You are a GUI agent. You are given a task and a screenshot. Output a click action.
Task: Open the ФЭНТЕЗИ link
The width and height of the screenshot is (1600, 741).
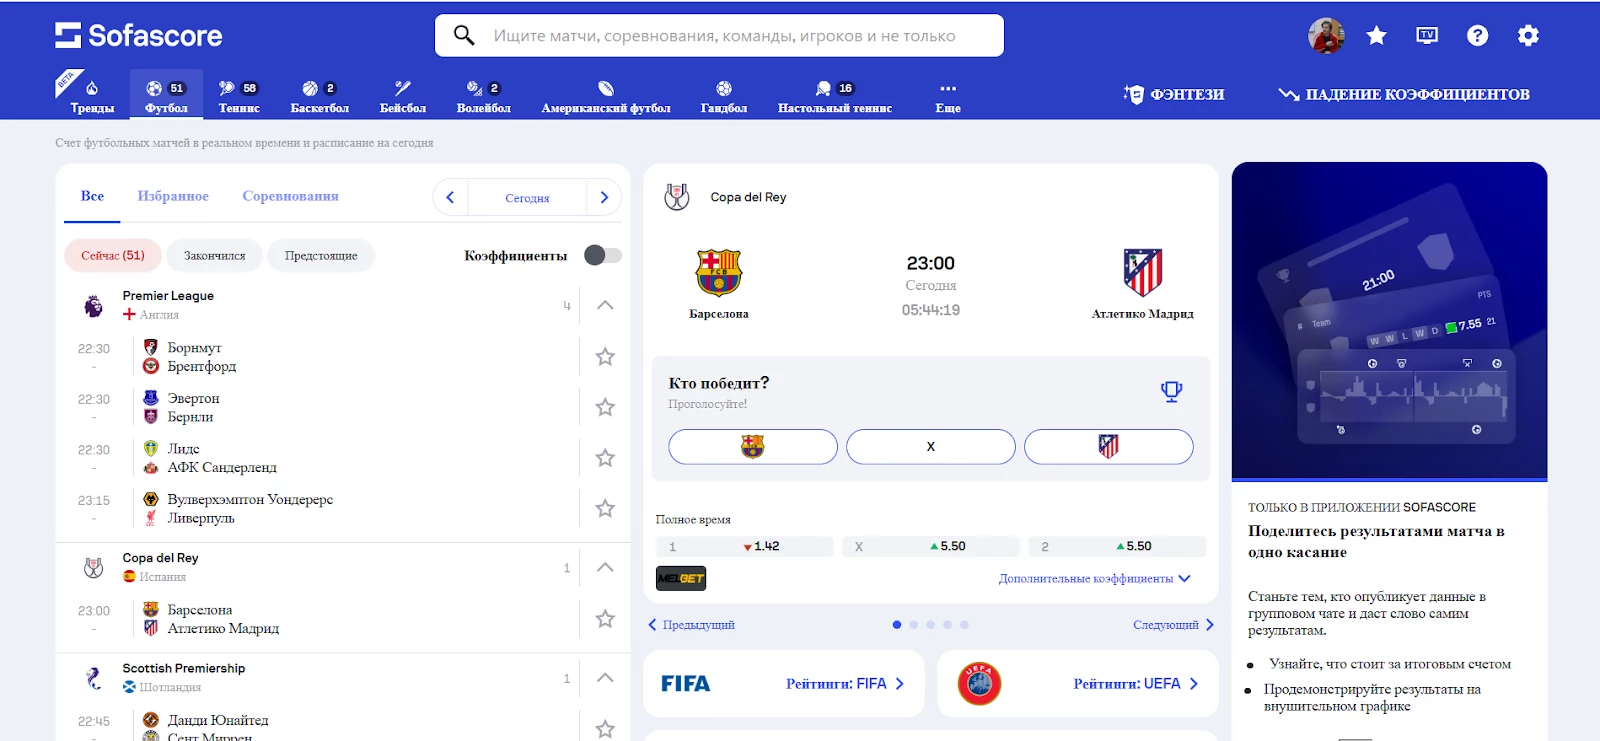coord(1174,95)
